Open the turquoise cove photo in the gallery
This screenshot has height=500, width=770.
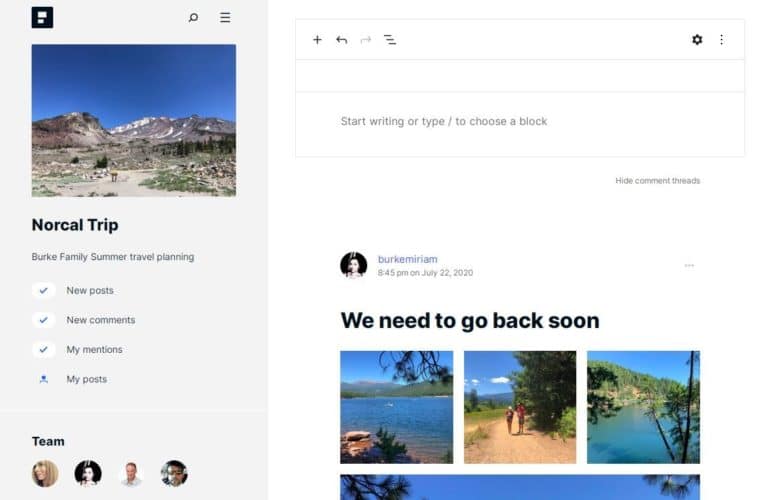643,407
